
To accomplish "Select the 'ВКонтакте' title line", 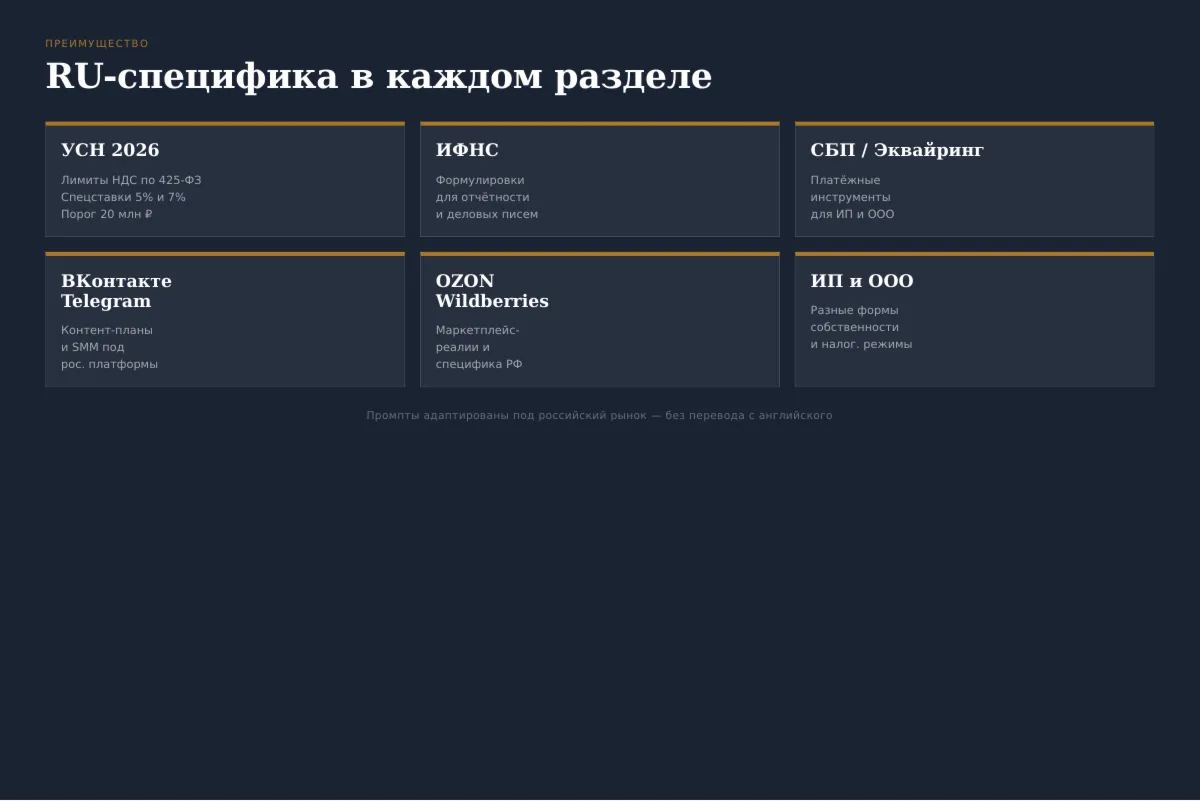I will pyautogui.click(x=116, y=281).
